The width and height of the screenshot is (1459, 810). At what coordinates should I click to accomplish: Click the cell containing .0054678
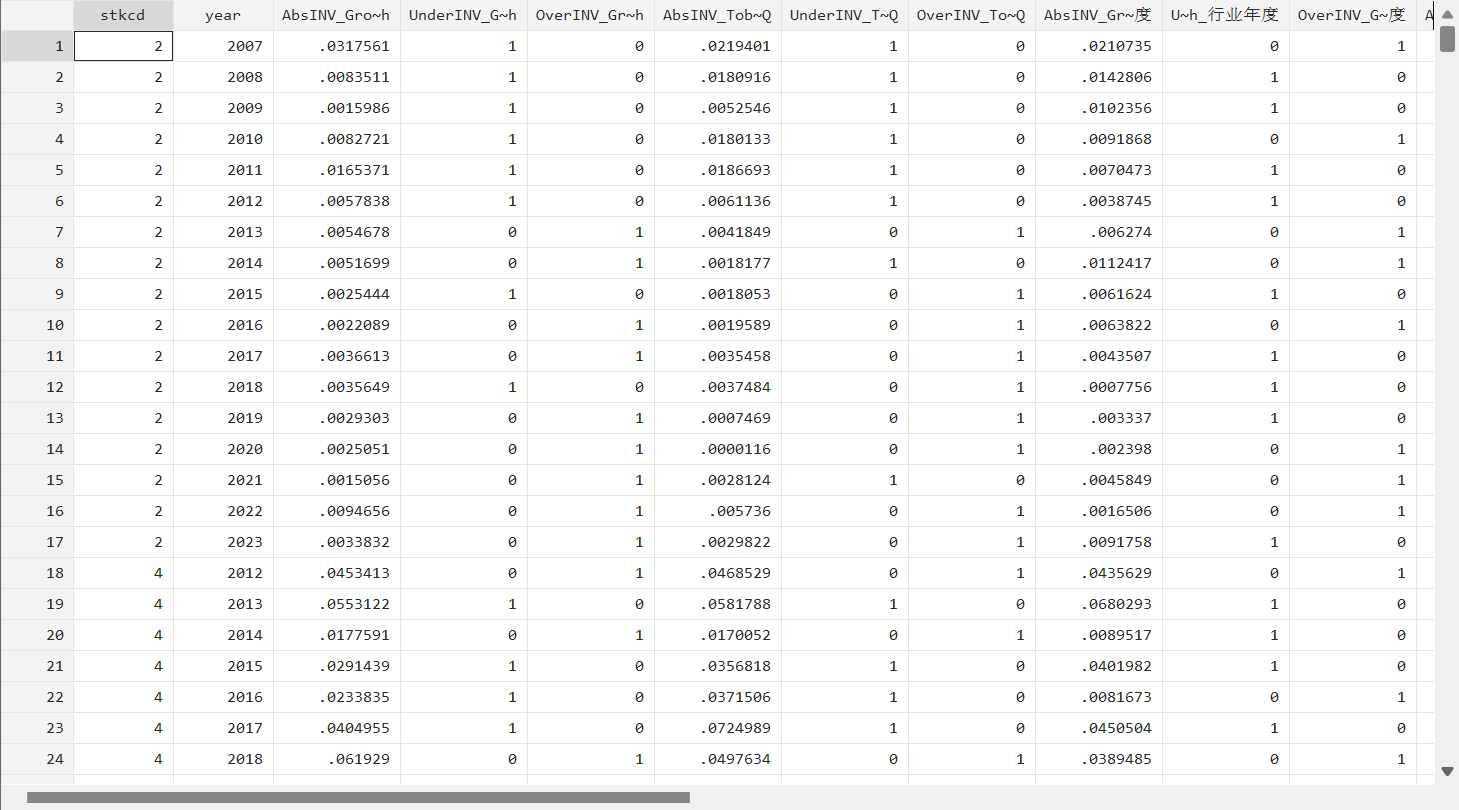coord(337,232)
